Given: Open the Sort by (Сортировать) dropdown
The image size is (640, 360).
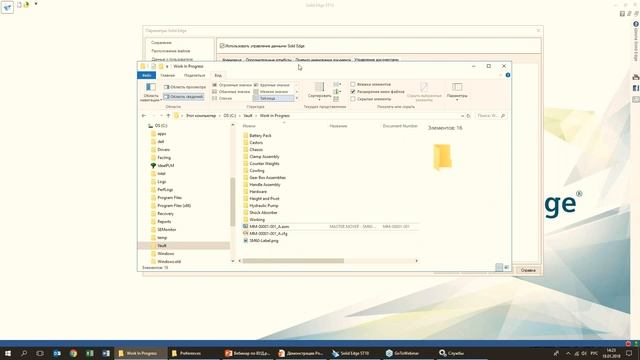Looking at the screenshot, I should (320, 91).
